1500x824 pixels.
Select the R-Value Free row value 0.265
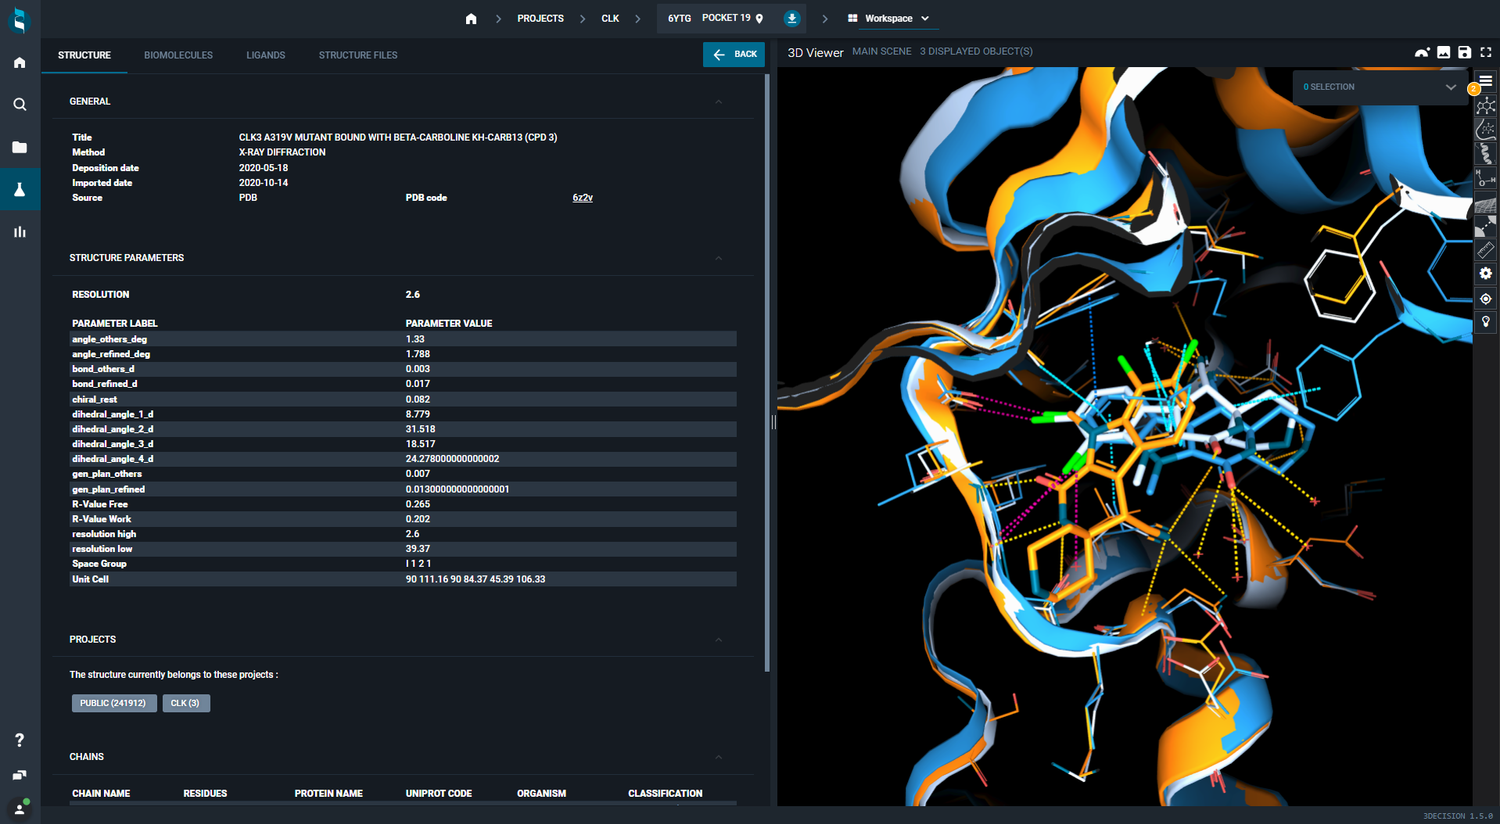(x=418, y=504)
